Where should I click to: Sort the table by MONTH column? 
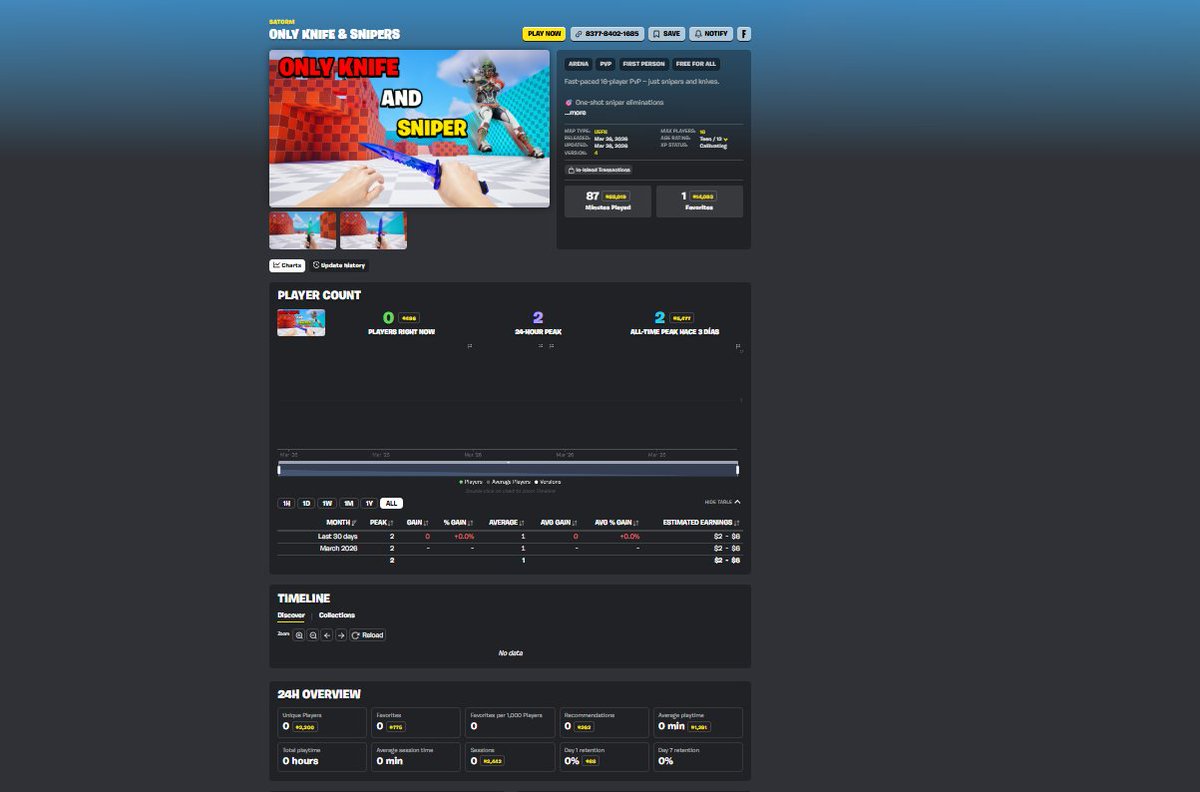coord(342,522)
